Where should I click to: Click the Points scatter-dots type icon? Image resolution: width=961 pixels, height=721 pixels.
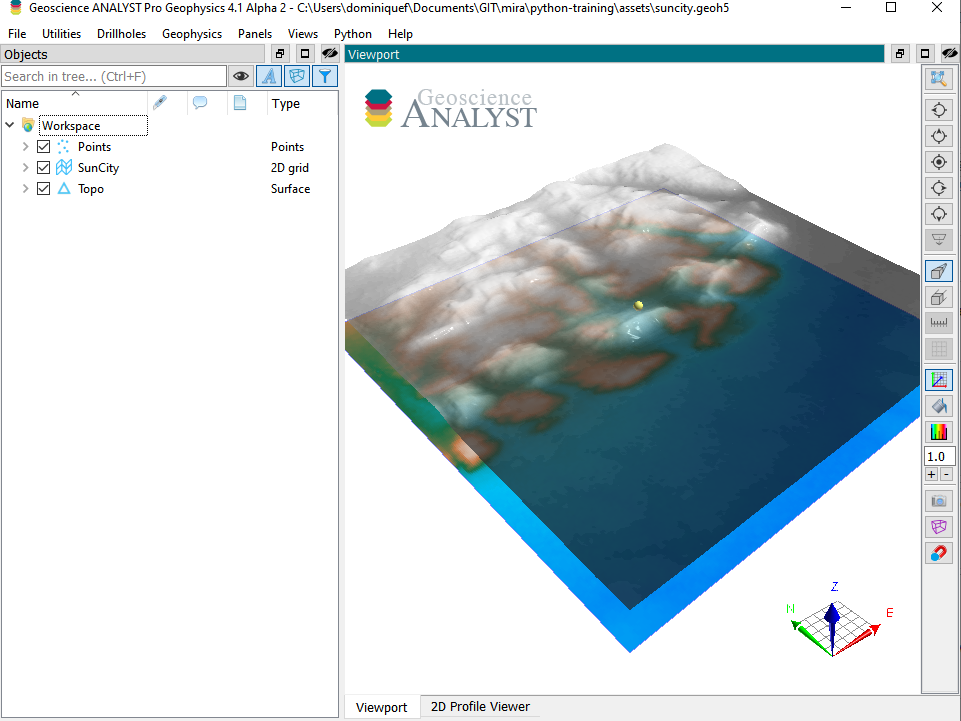(64, 147)
